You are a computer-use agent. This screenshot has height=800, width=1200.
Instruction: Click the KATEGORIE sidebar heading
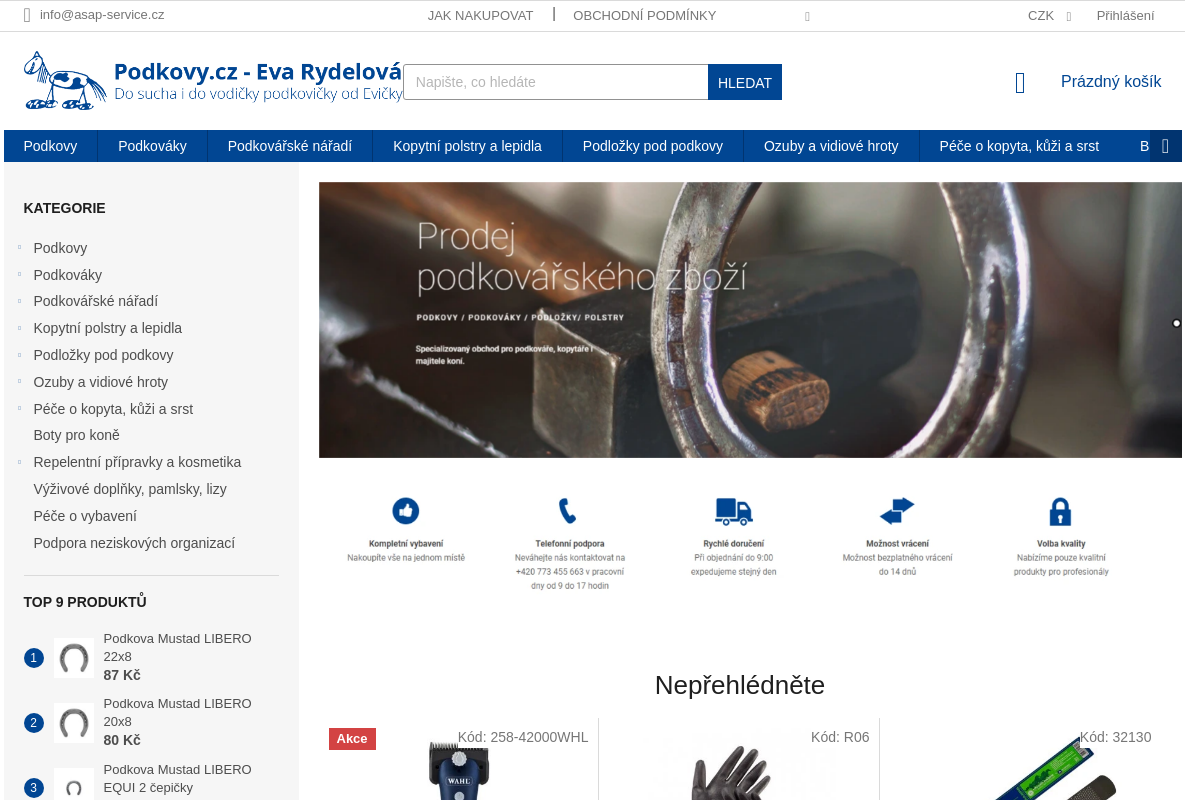(x=64, y=208)
